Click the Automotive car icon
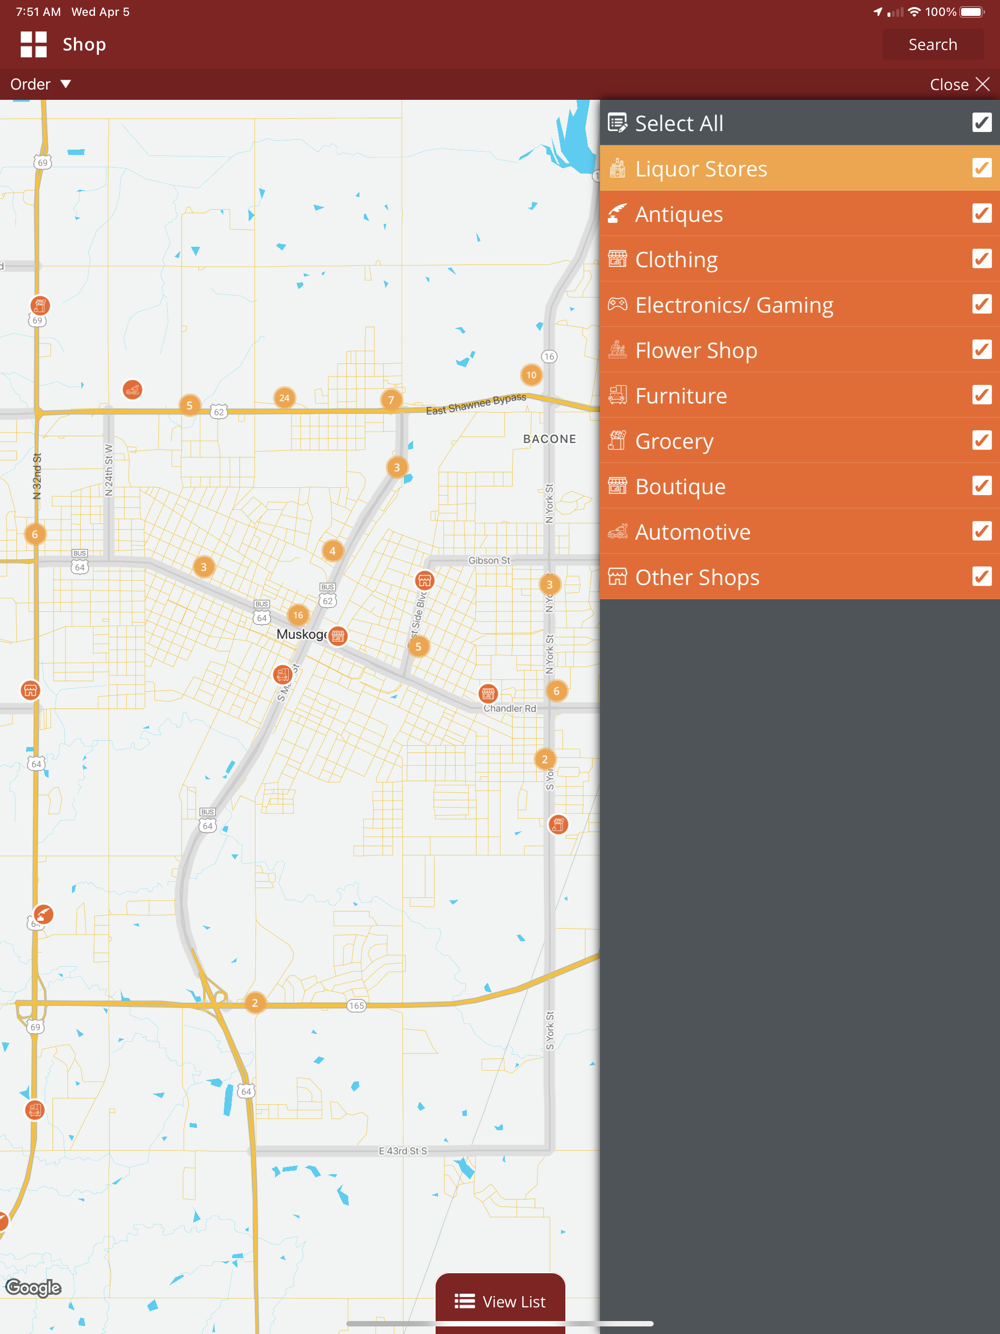The image size is (1000, 1334). pos(618,531)
